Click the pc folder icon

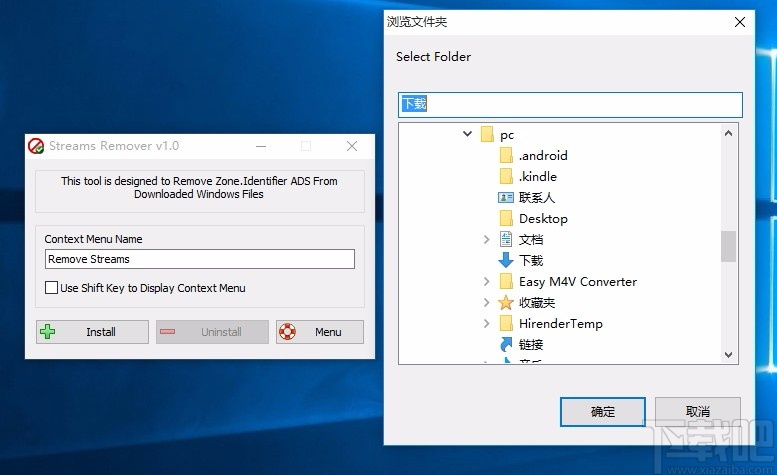click(487, 134)
